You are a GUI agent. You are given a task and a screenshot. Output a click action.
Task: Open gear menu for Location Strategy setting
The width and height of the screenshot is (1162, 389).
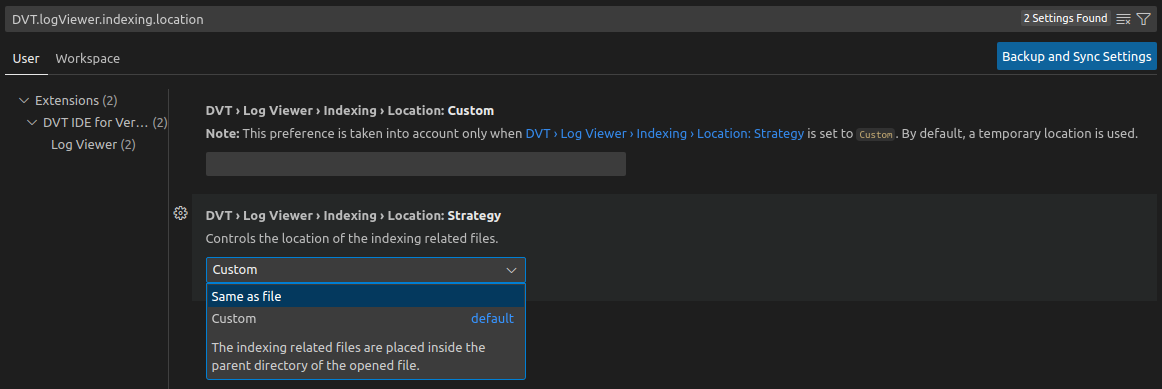point(180,213)
